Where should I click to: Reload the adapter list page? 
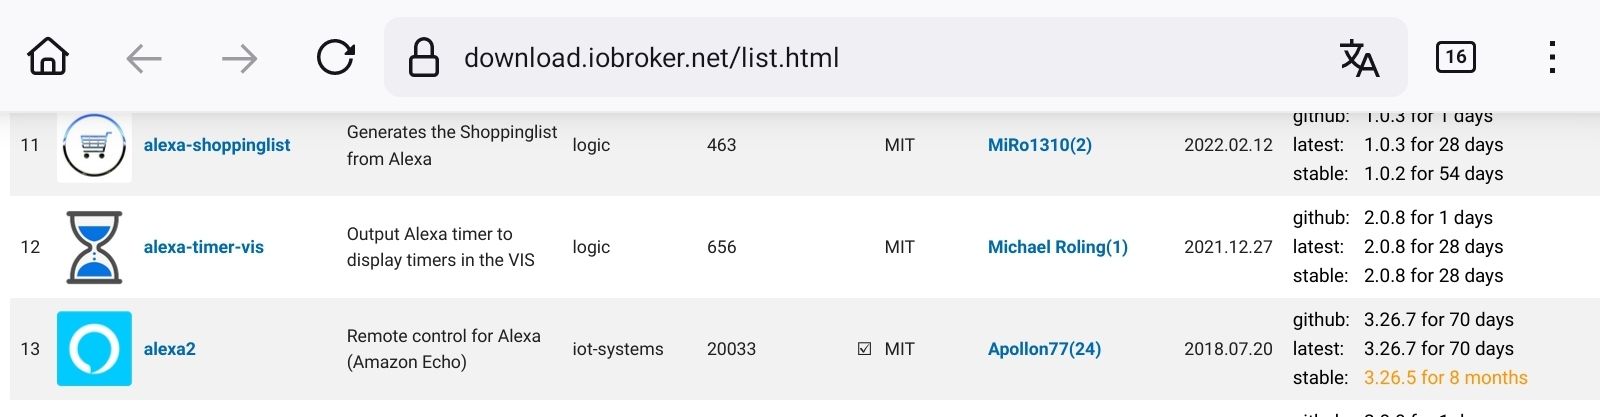[336, 58]
